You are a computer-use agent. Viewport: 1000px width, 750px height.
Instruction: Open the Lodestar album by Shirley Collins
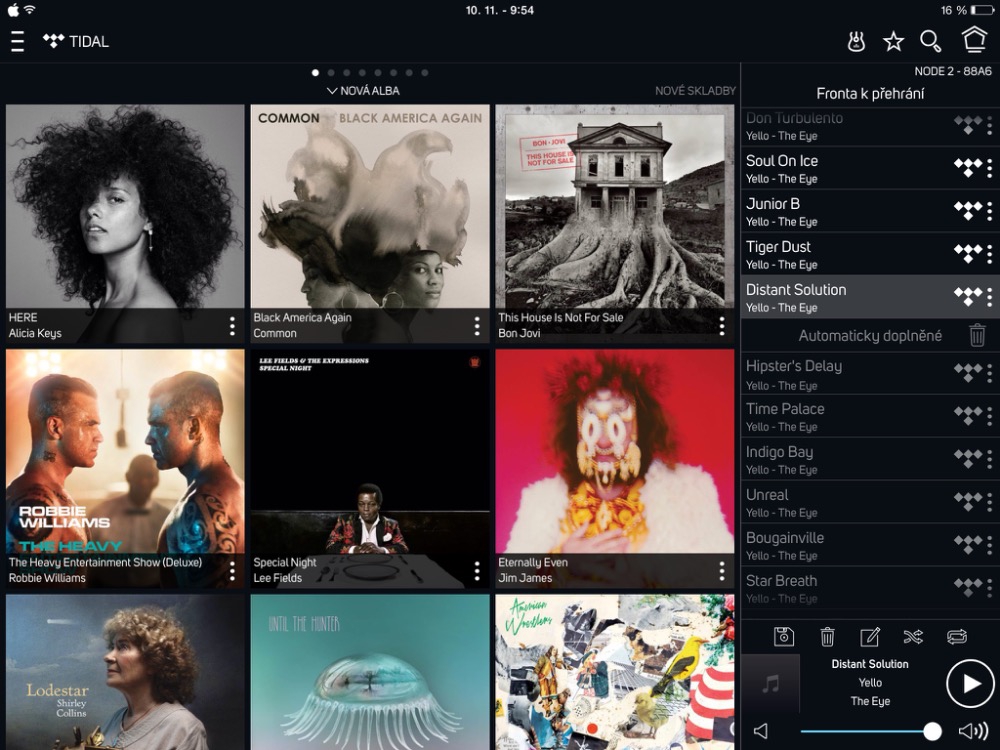click(x=125, y=672)
